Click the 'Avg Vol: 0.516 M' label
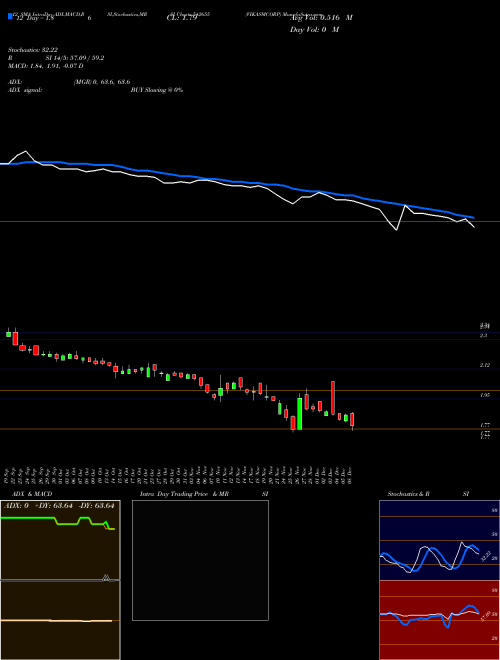Screen dimensions: 500x660 [x=321, y=18]
